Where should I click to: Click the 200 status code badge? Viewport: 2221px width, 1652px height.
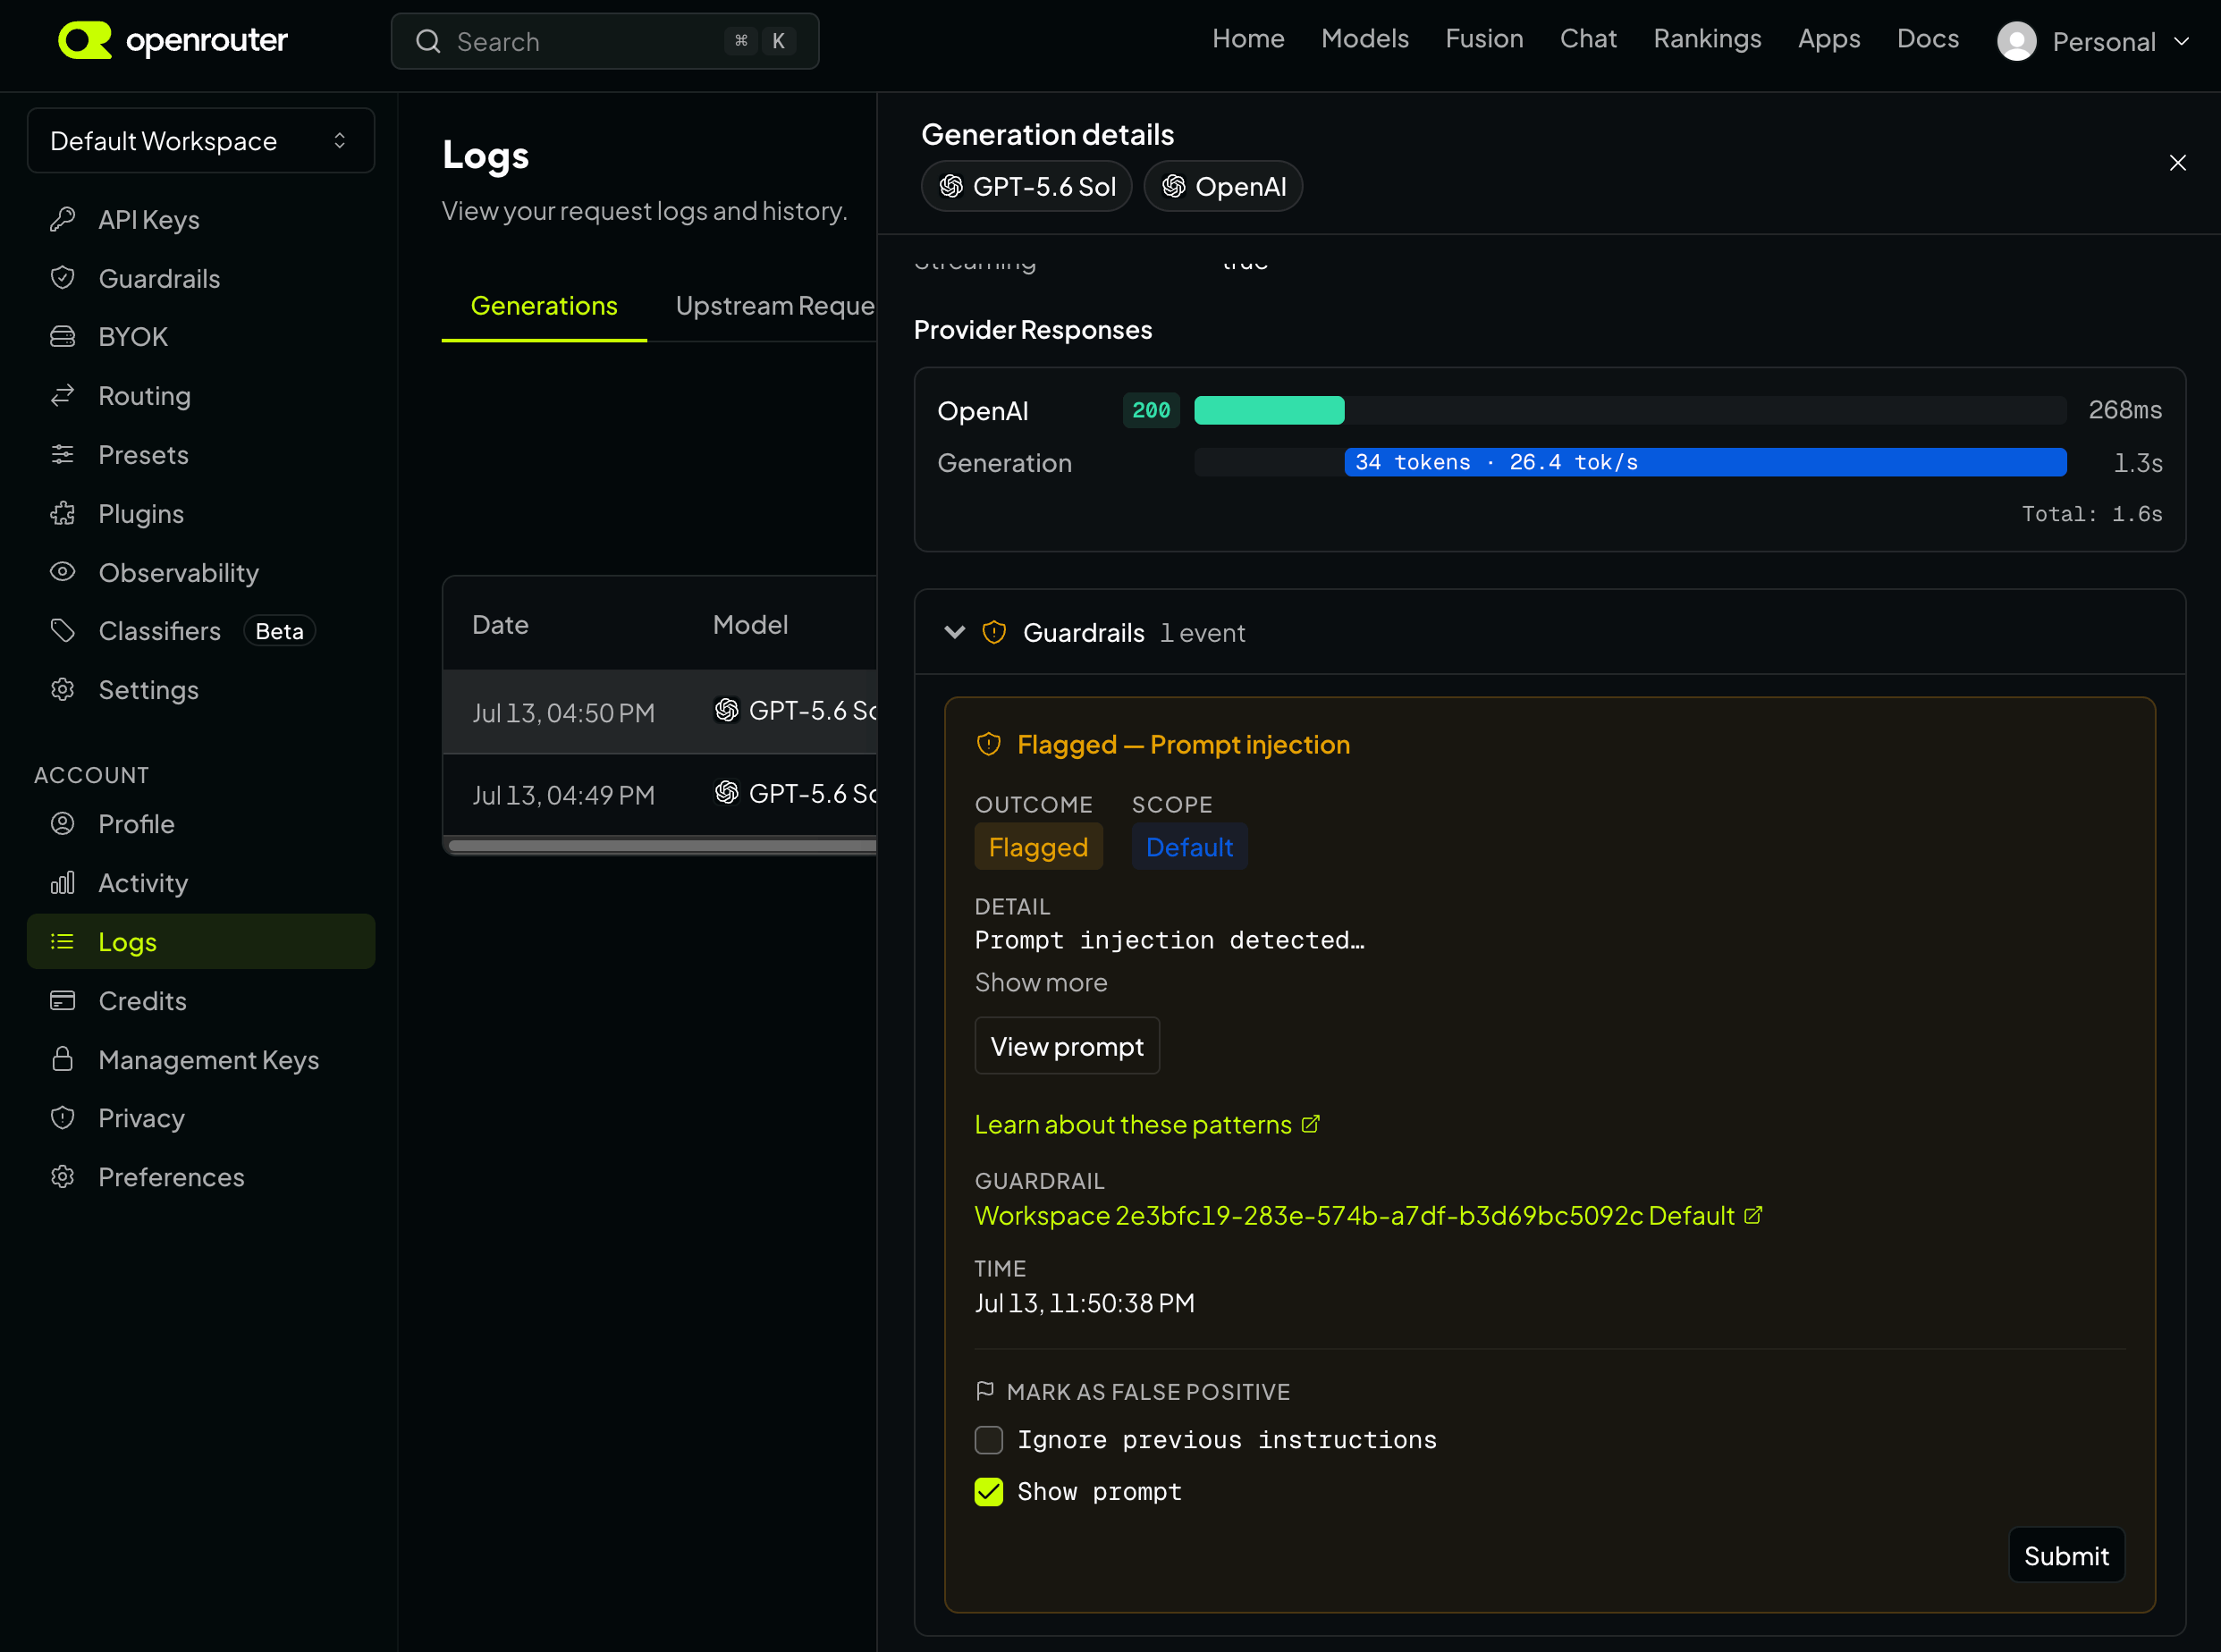tap(1151, 410)
